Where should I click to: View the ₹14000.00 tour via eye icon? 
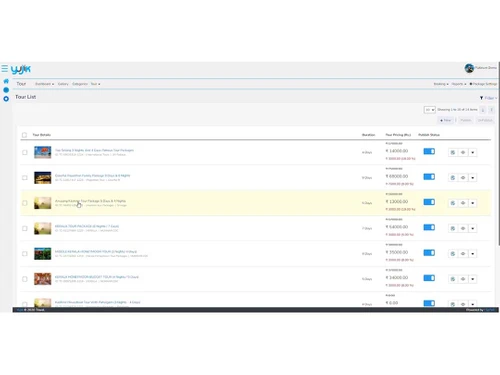pos(463,152)
